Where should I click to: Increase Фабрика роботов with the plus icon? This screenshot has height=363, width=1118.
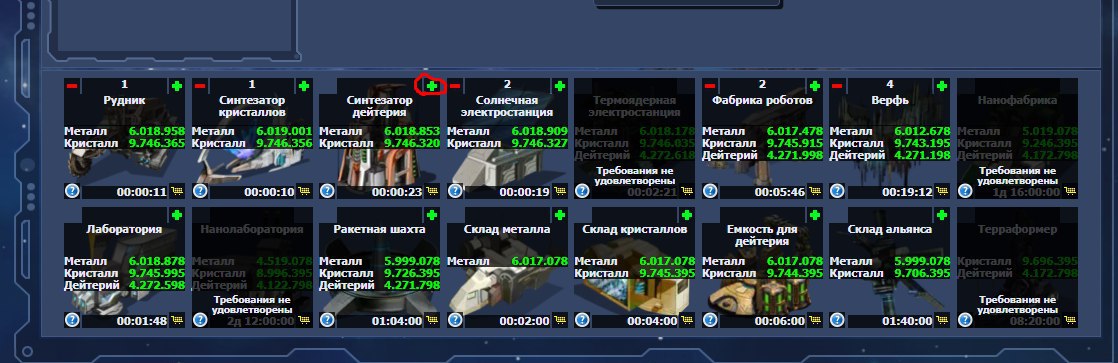tap(815, 86)
